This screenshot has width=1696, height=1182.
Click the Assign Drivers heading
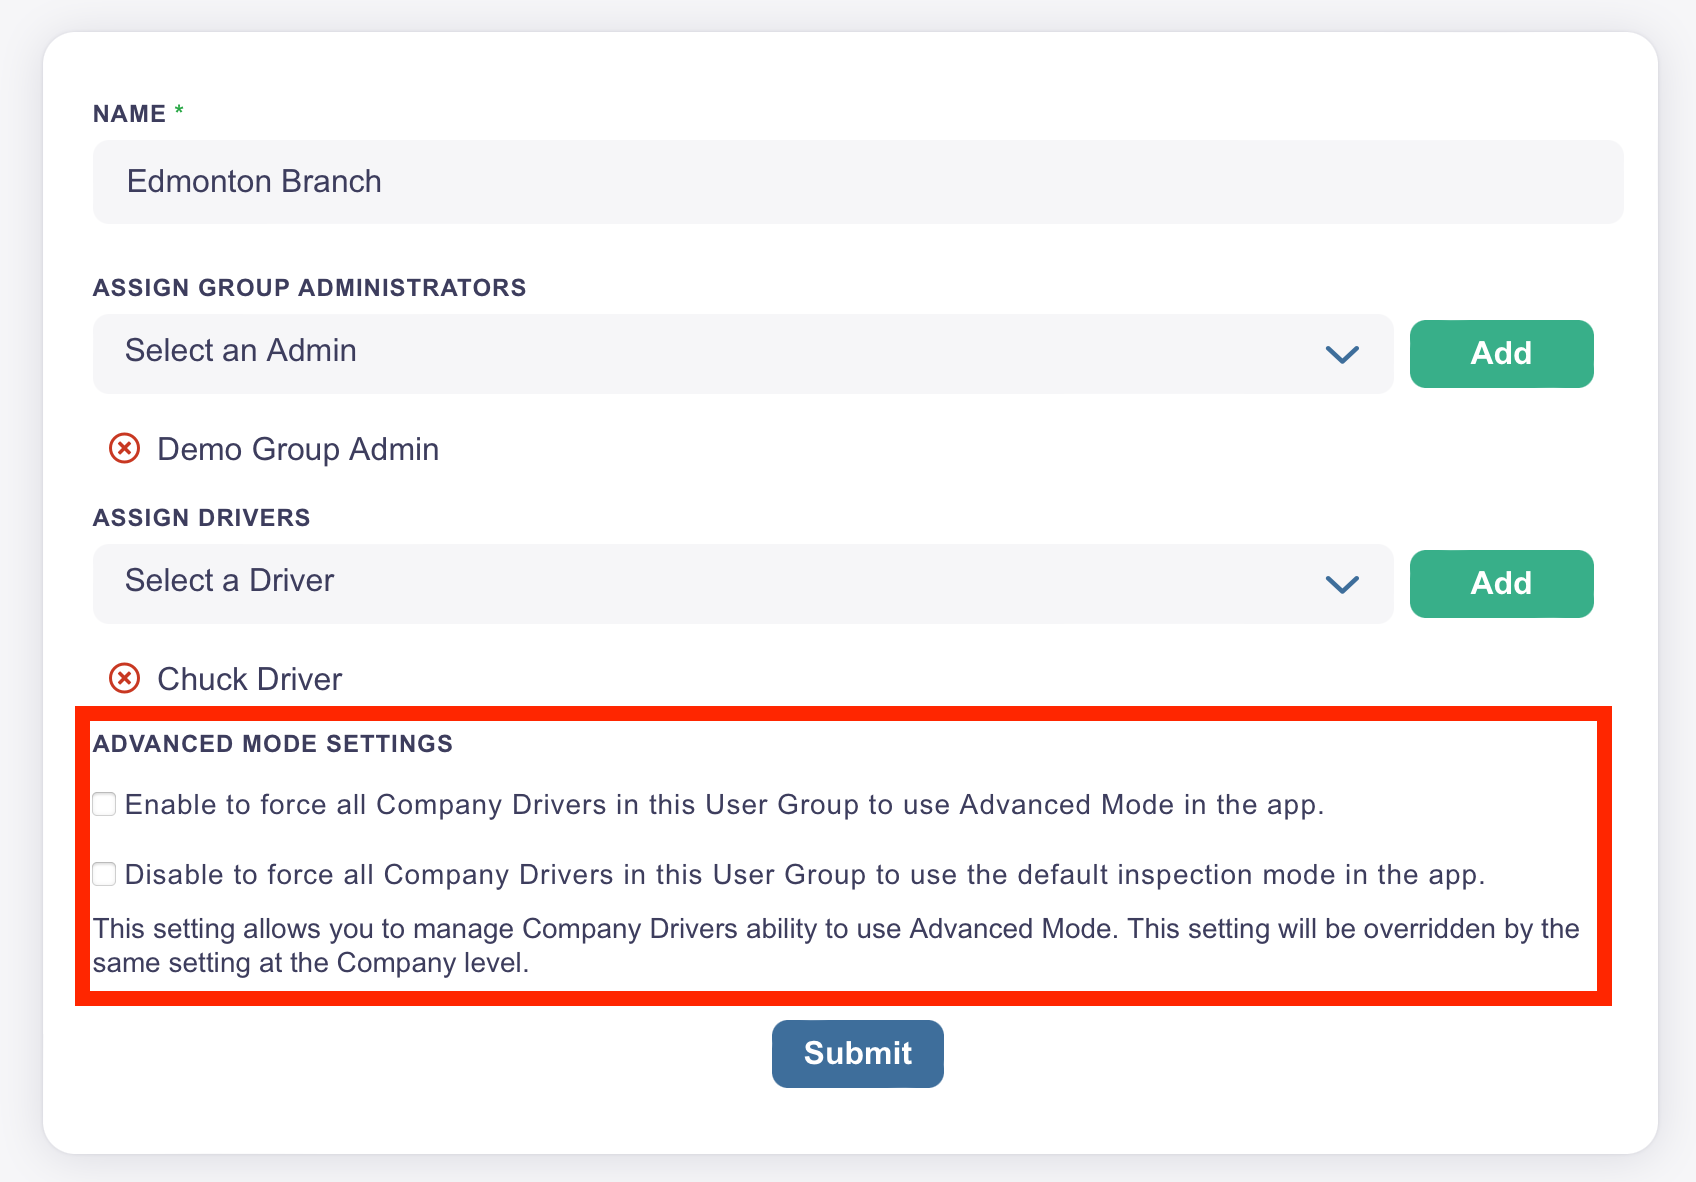point(201,518)
